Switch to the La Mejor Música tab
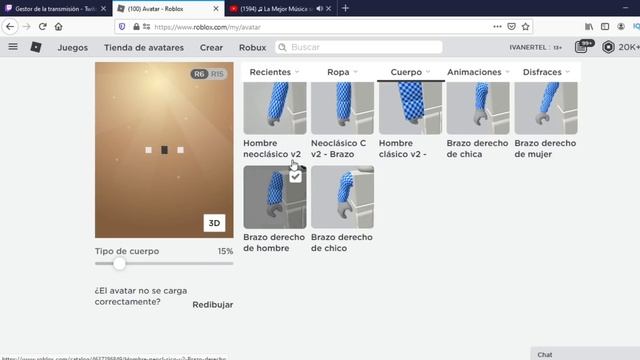 point(281,9)
